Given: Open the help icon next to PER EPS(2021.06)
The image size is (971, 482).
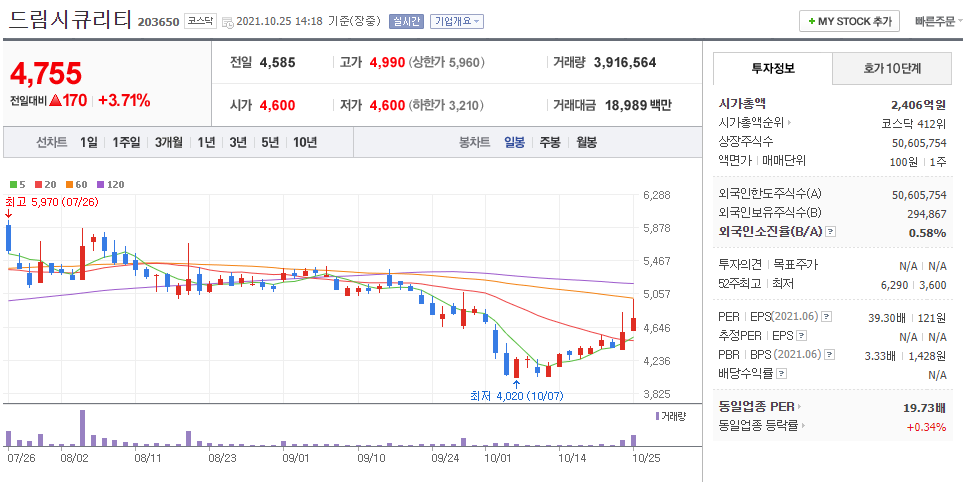Looking at the screenshot, I should pos(826,317).
